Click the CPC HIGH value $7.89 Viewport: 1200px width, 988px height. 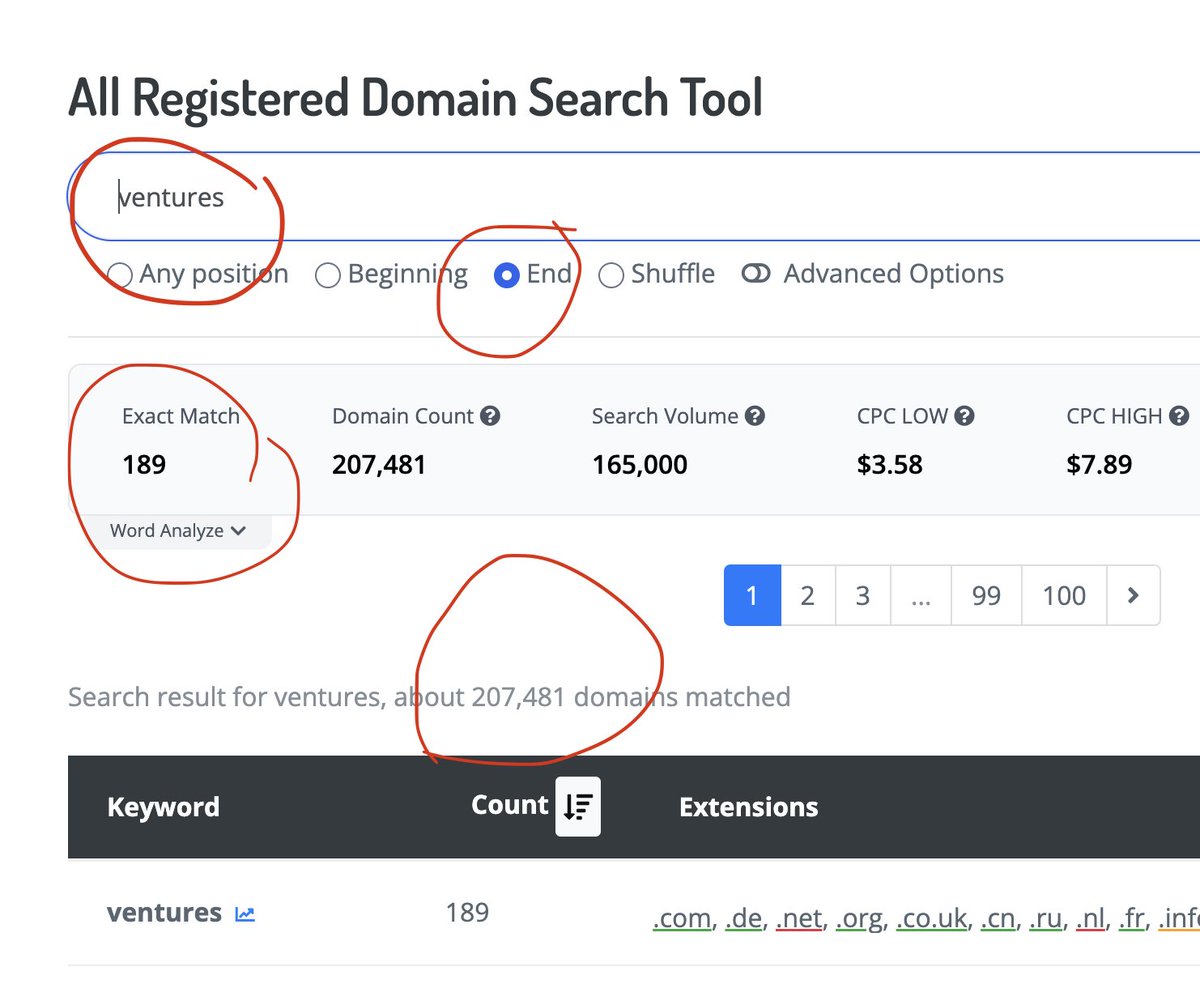tap(1099, 465)
